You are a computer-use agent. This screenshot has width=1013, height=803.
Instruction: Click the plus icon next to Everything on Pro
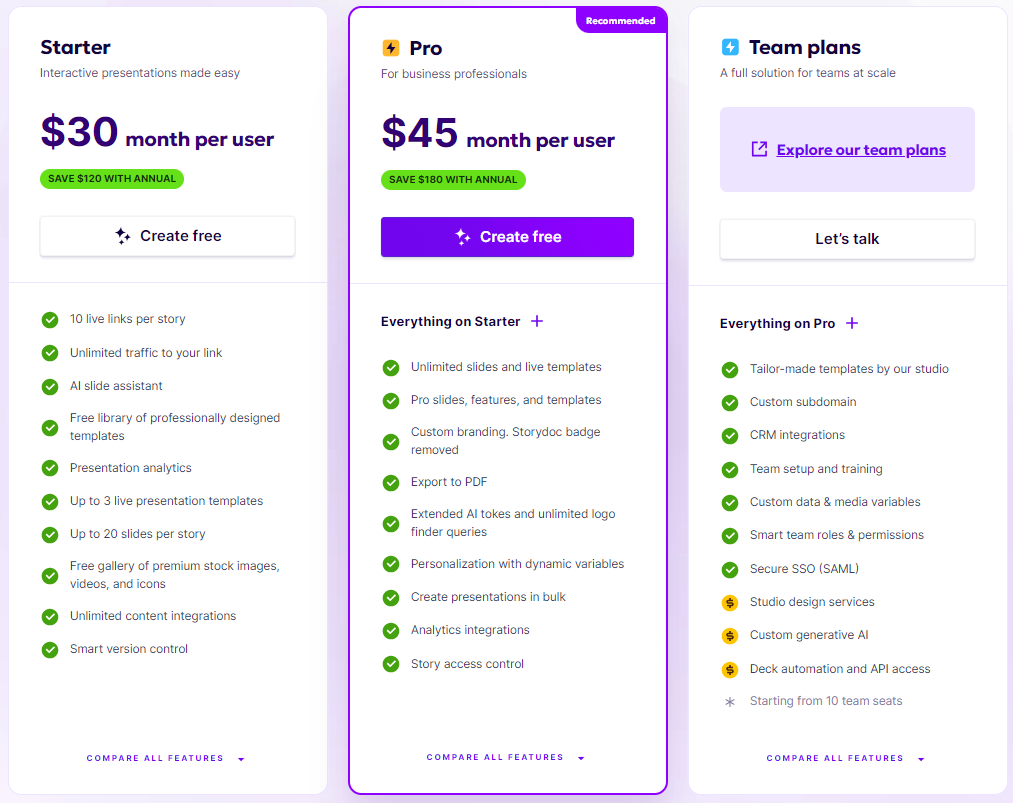point(852,323)
